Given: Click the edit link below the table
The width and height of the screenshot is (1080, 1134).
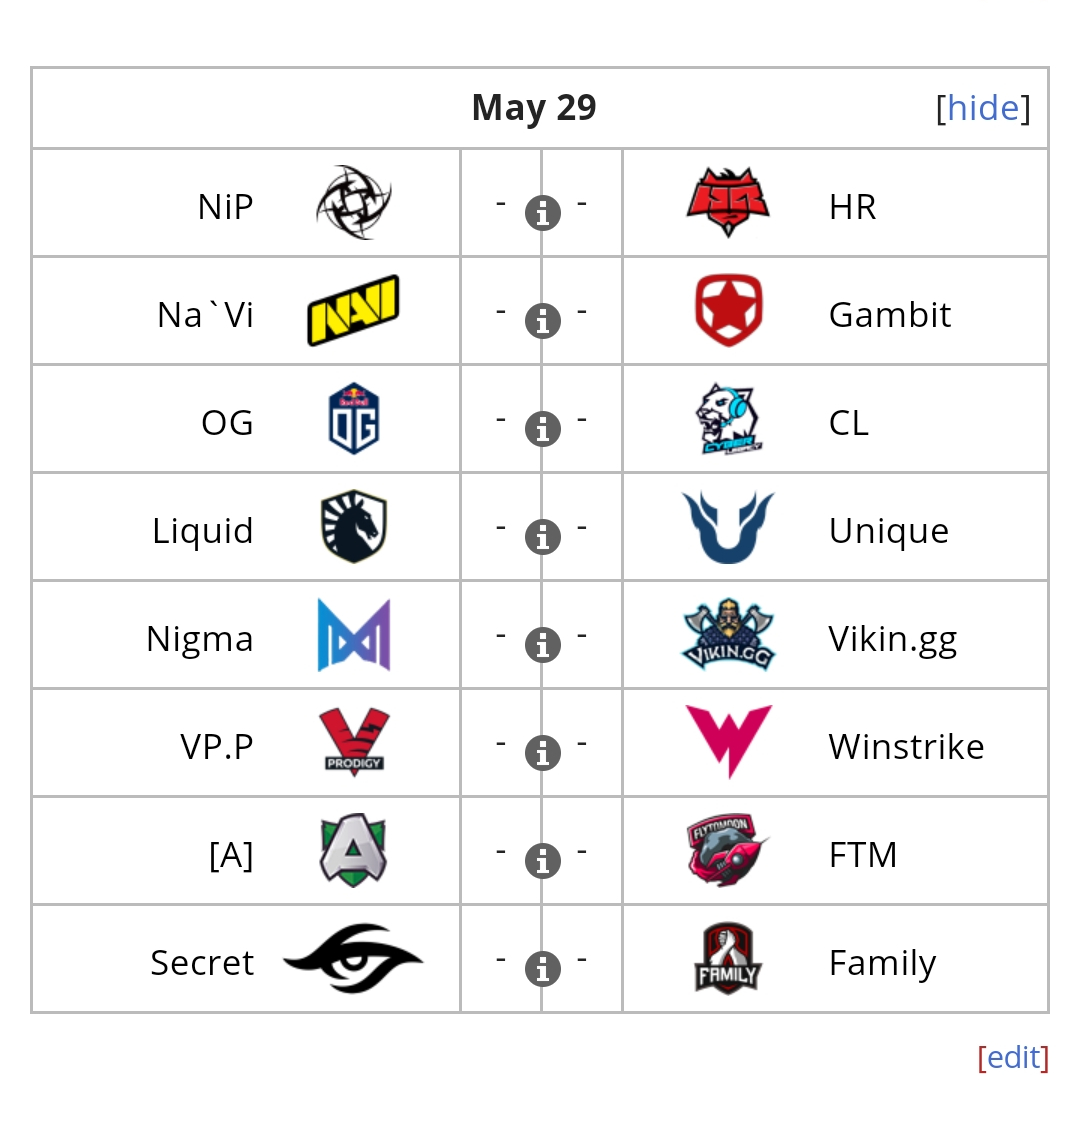Looking at the screenshot, I should click(1013, 1057).
